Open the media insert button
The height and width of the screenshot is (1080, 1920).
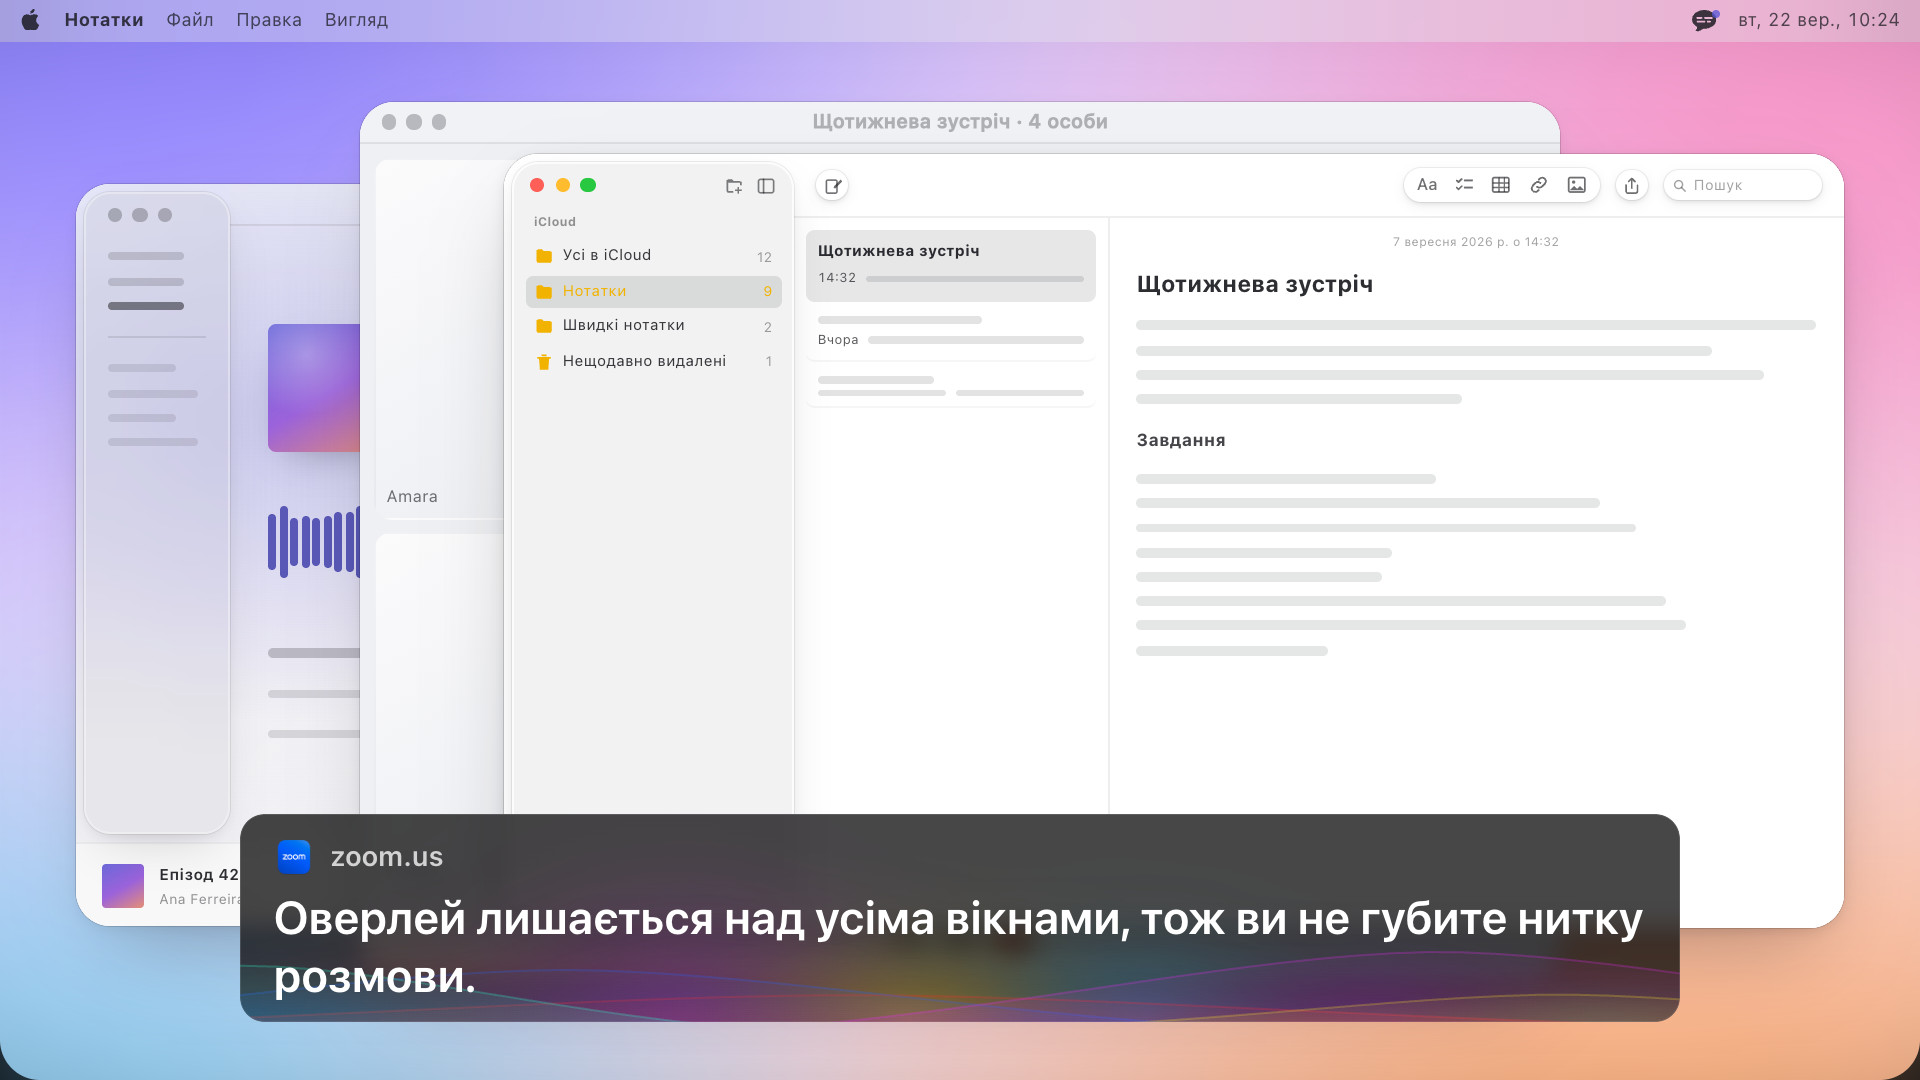coord(1577,185)
